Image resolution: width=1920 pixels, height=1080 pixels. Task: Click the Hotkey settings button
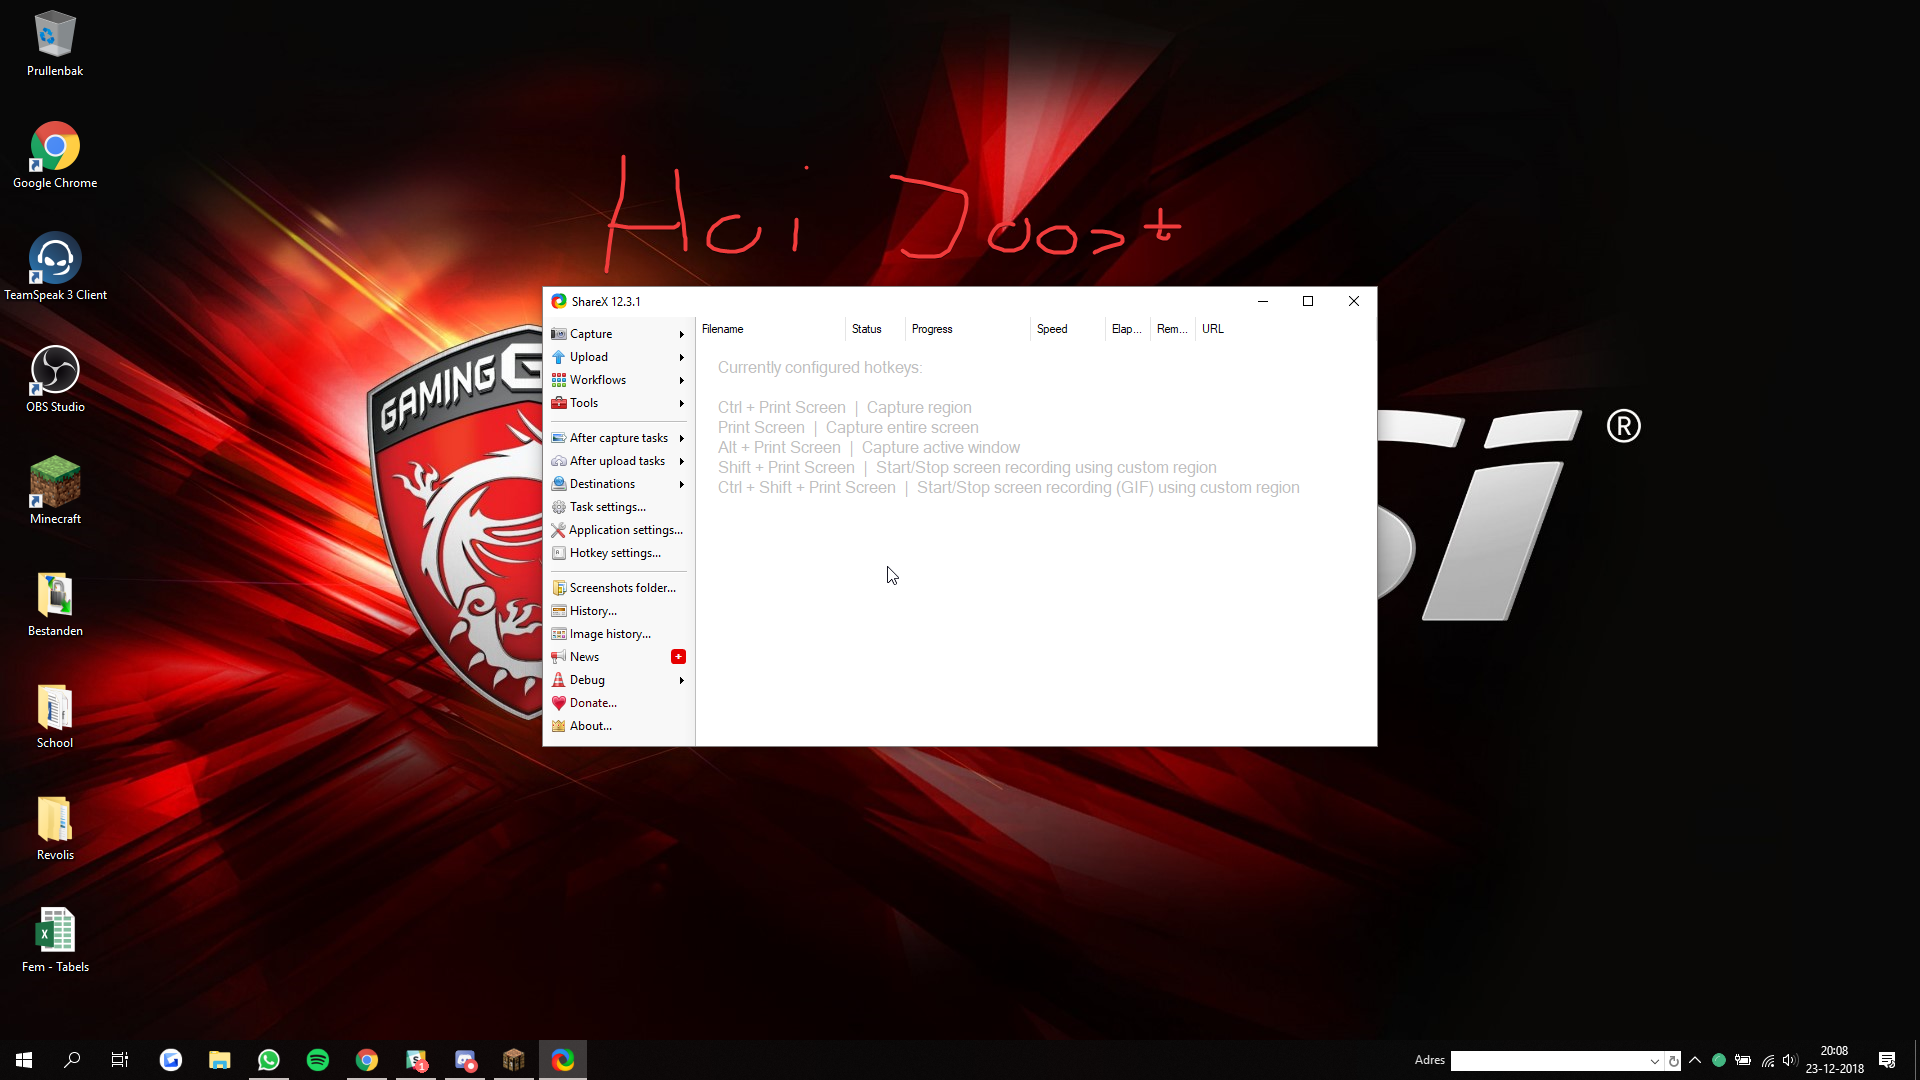[614, 553]
